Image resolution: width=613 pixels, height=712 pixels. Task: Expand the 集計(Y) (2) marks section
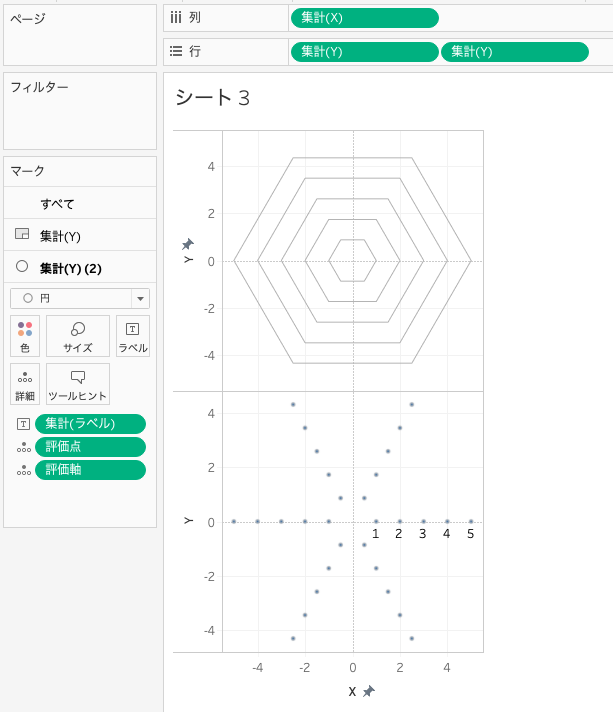(x=70, y=268)
